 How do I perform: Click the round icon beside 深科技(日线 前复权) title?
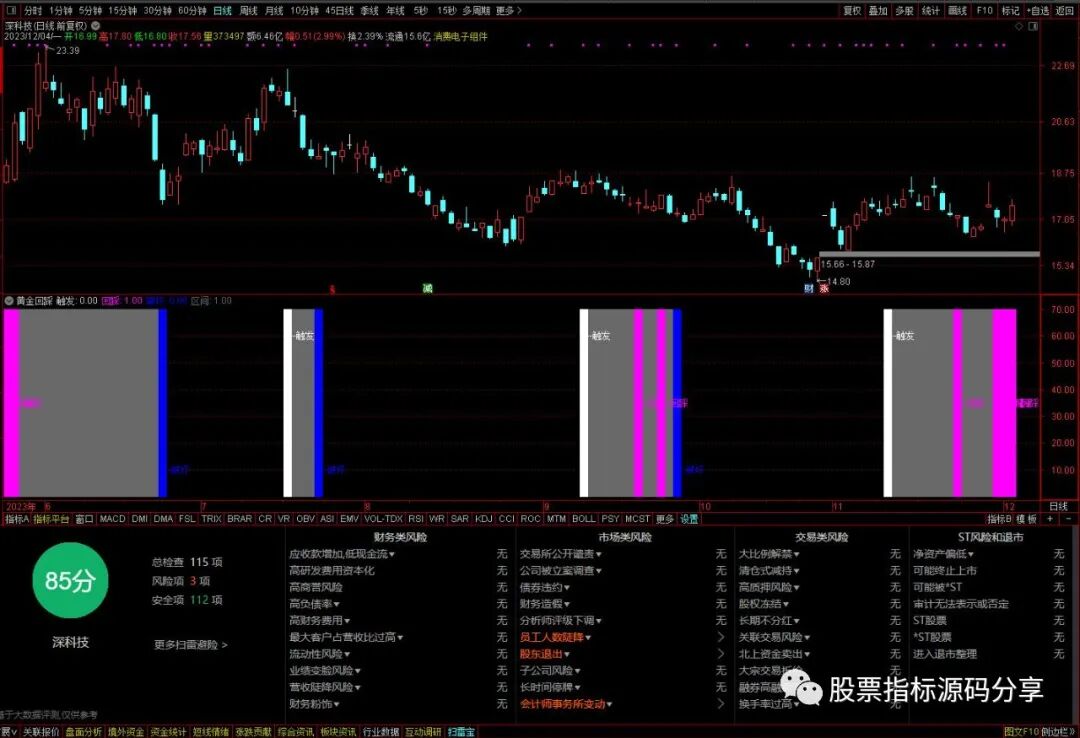(96, 25)
